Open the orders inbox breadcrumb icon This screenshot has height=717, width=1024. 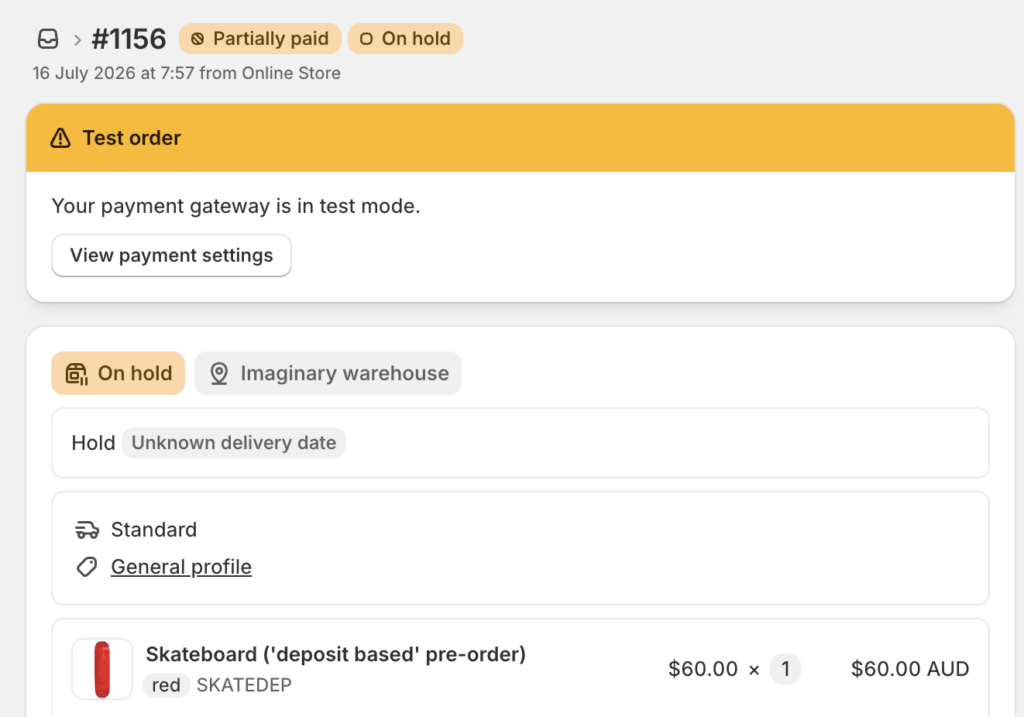(48, 39)
